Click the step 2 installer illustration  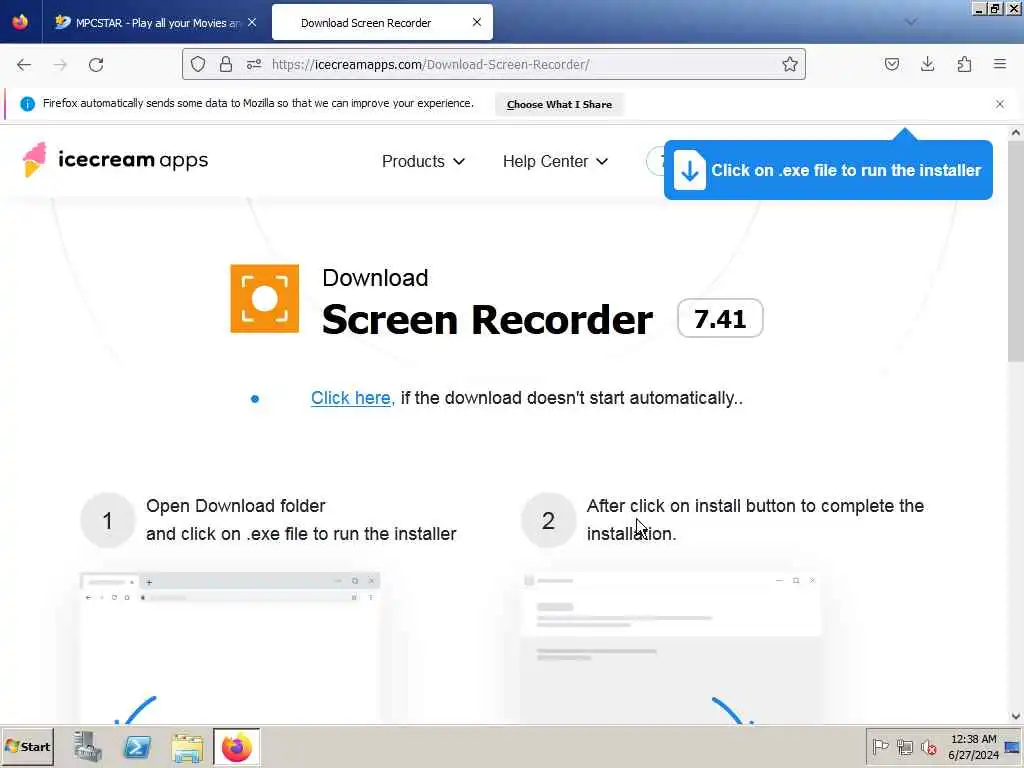(x=671, y=648)
